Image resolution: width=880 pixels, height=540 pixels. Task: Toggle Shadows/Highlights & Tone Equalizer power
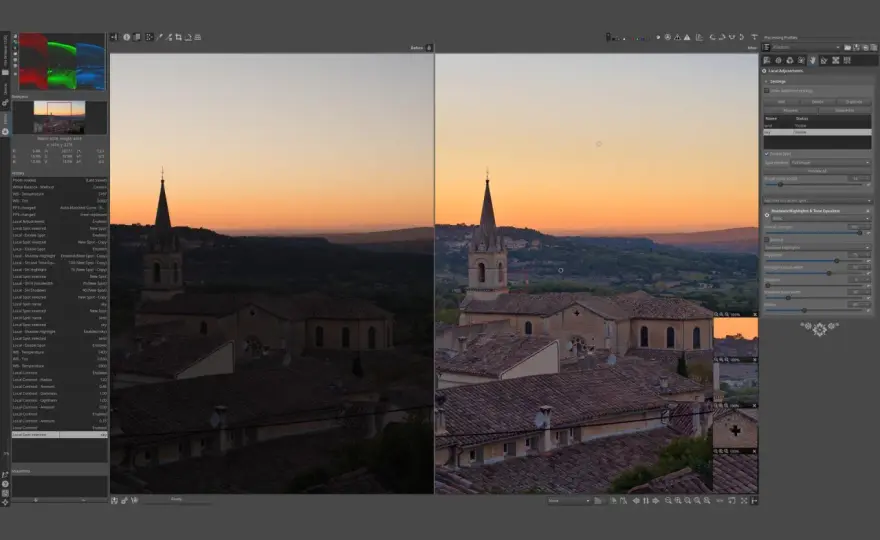pos(767,214)
